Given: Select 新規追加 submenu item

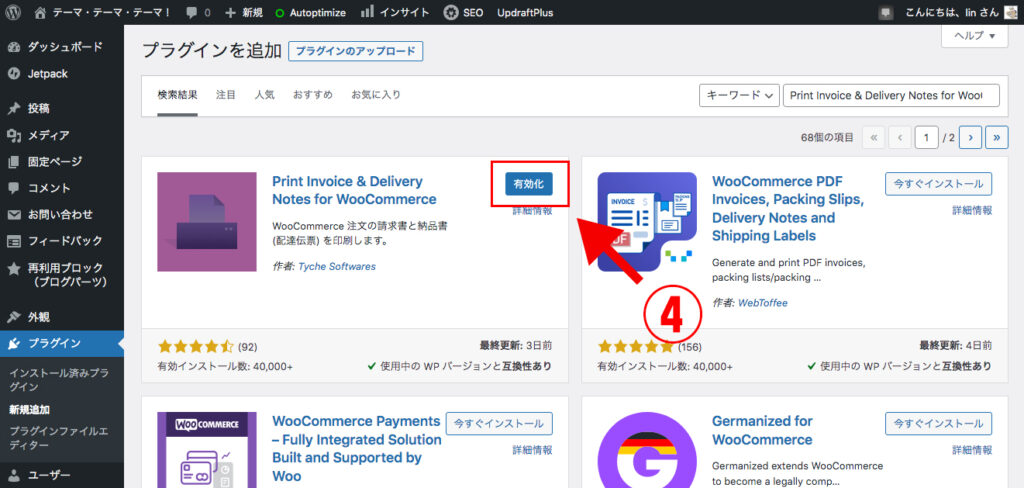Looking at the screenshot, I should tap(29, 410).
